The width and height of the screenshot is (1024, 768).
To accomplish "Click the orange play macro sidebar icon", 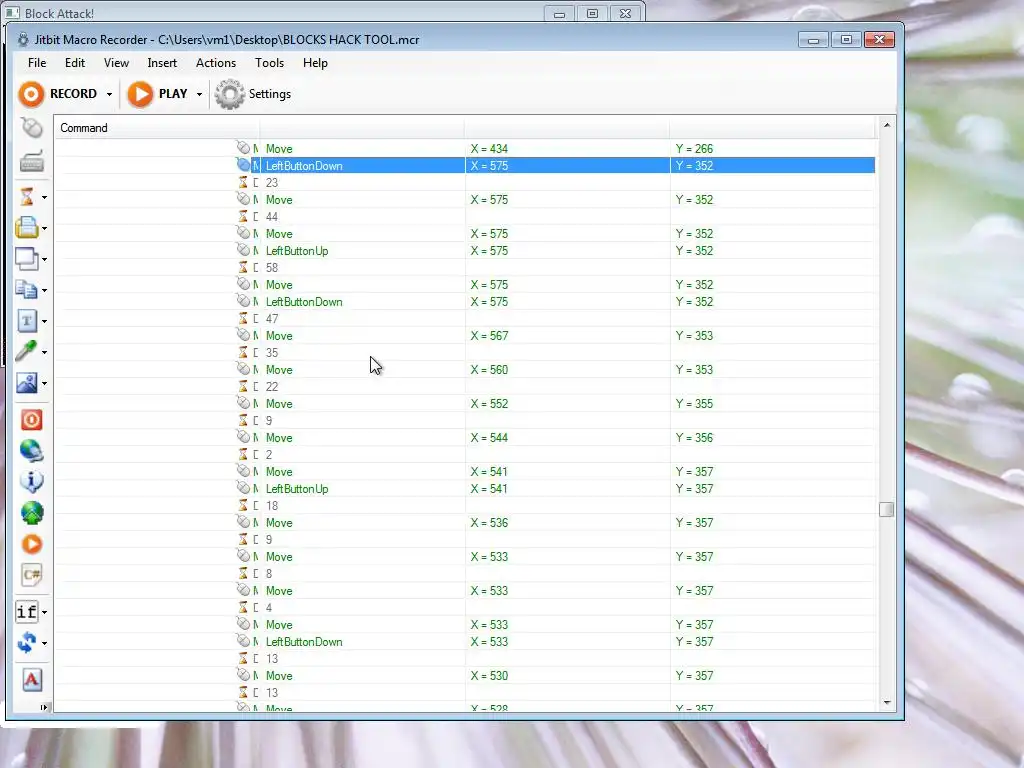I will point(31,544).
